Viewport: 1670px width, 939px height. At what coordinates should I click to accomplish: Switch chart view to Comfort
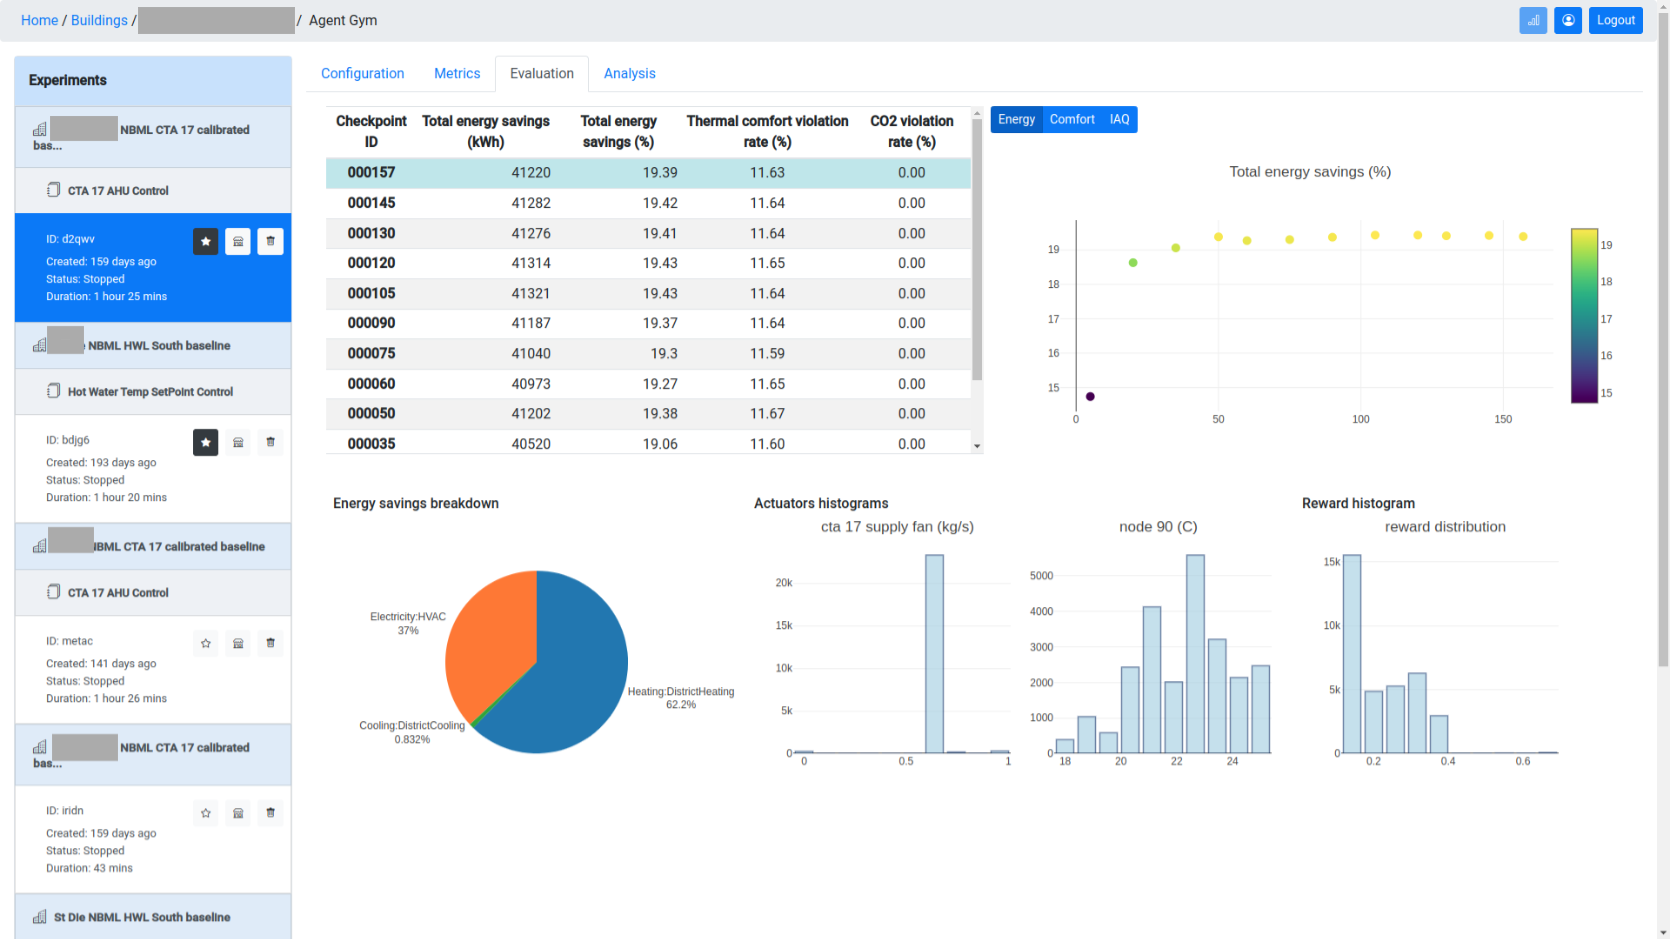tap(1072, 120)
